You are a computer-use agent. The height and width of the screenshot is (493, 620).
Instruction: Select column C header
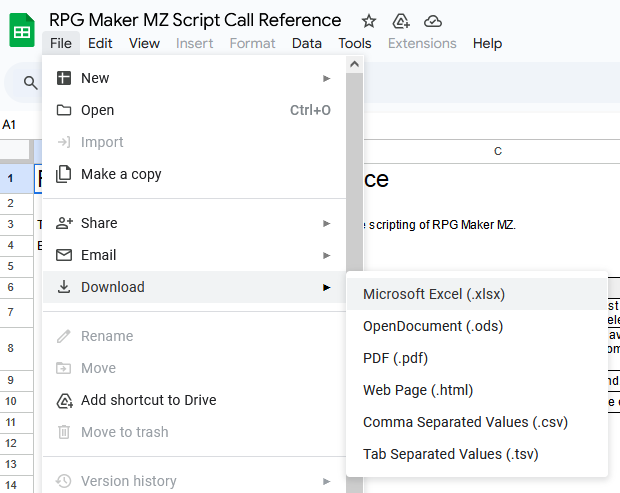pyautogui.click(x=498, y=151)
